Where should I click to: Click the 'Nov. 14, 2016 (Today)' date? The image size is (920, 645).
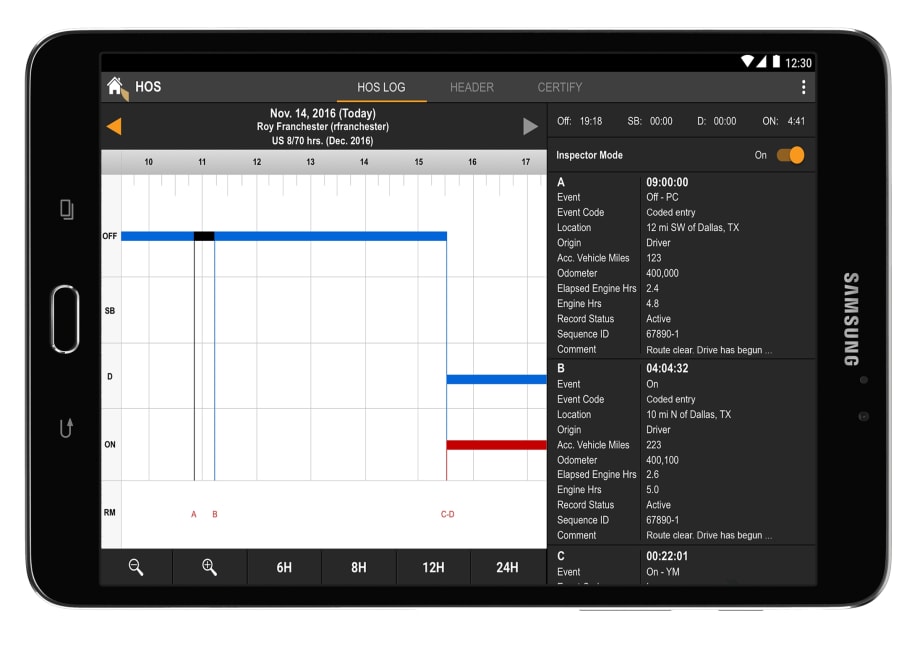[x=323, y=113]
